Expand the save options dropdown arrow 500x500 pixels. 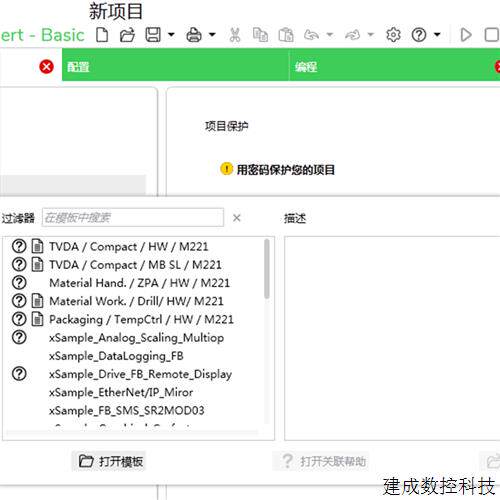pos(171,34)
